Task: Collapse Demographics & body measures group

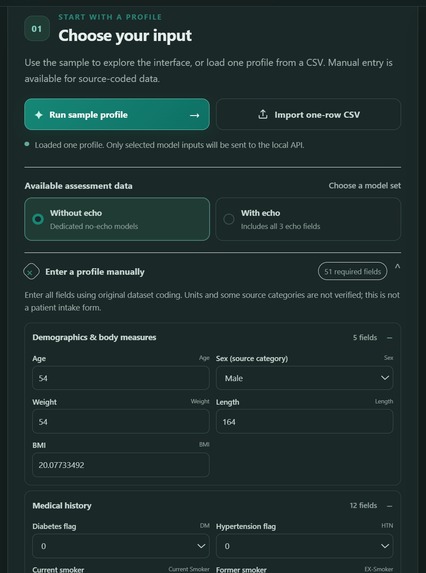Action: [389, 338]
